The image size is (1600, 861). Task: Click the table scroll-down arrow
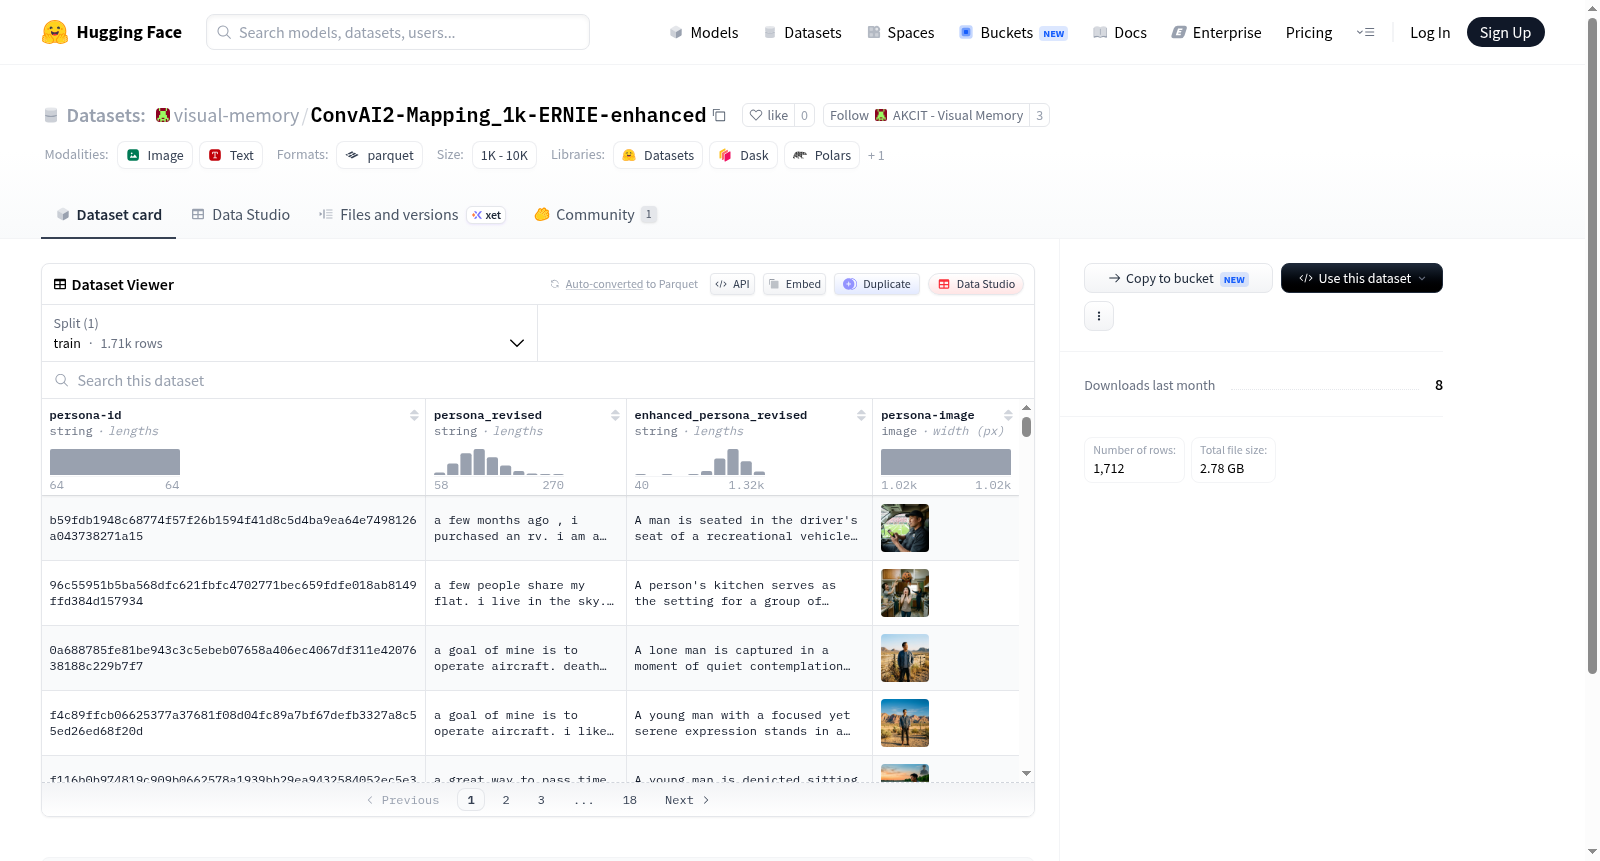(1026, 773)
